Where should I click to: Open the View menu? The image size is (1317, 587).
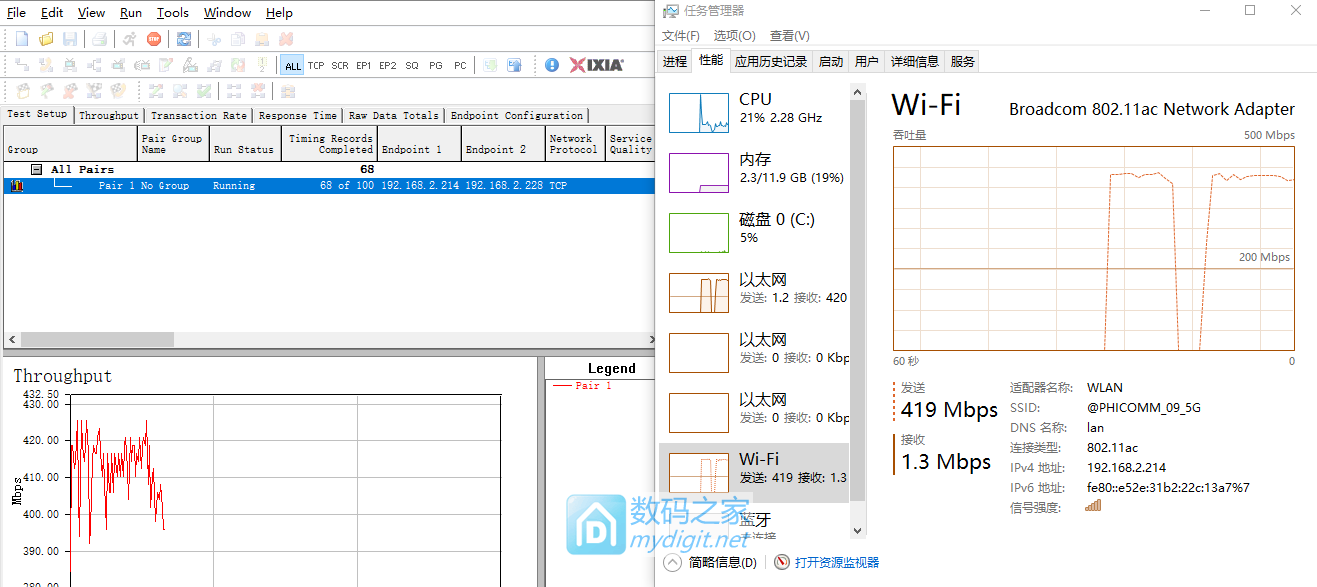tap(91, 13)
